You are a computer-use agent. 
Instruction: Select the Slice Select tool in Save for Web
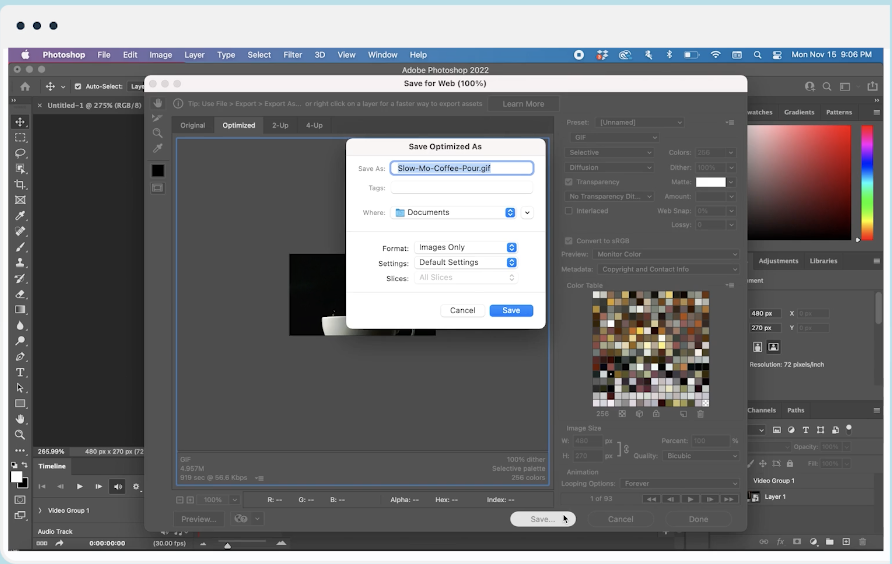point(158,118)
